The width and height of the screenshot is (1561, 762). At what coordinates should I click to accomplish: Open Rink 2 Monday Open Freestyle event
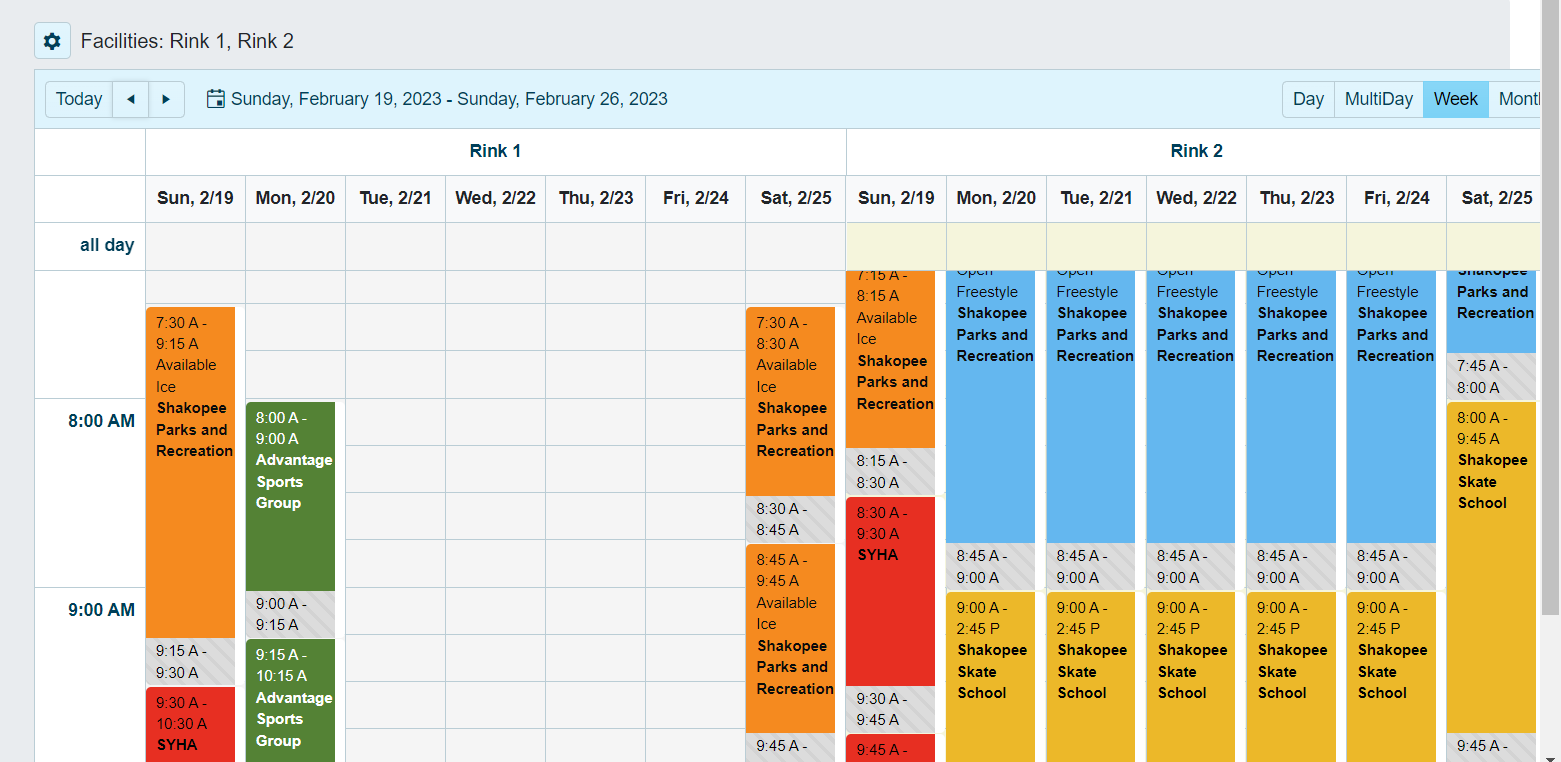tap(990, 406)
